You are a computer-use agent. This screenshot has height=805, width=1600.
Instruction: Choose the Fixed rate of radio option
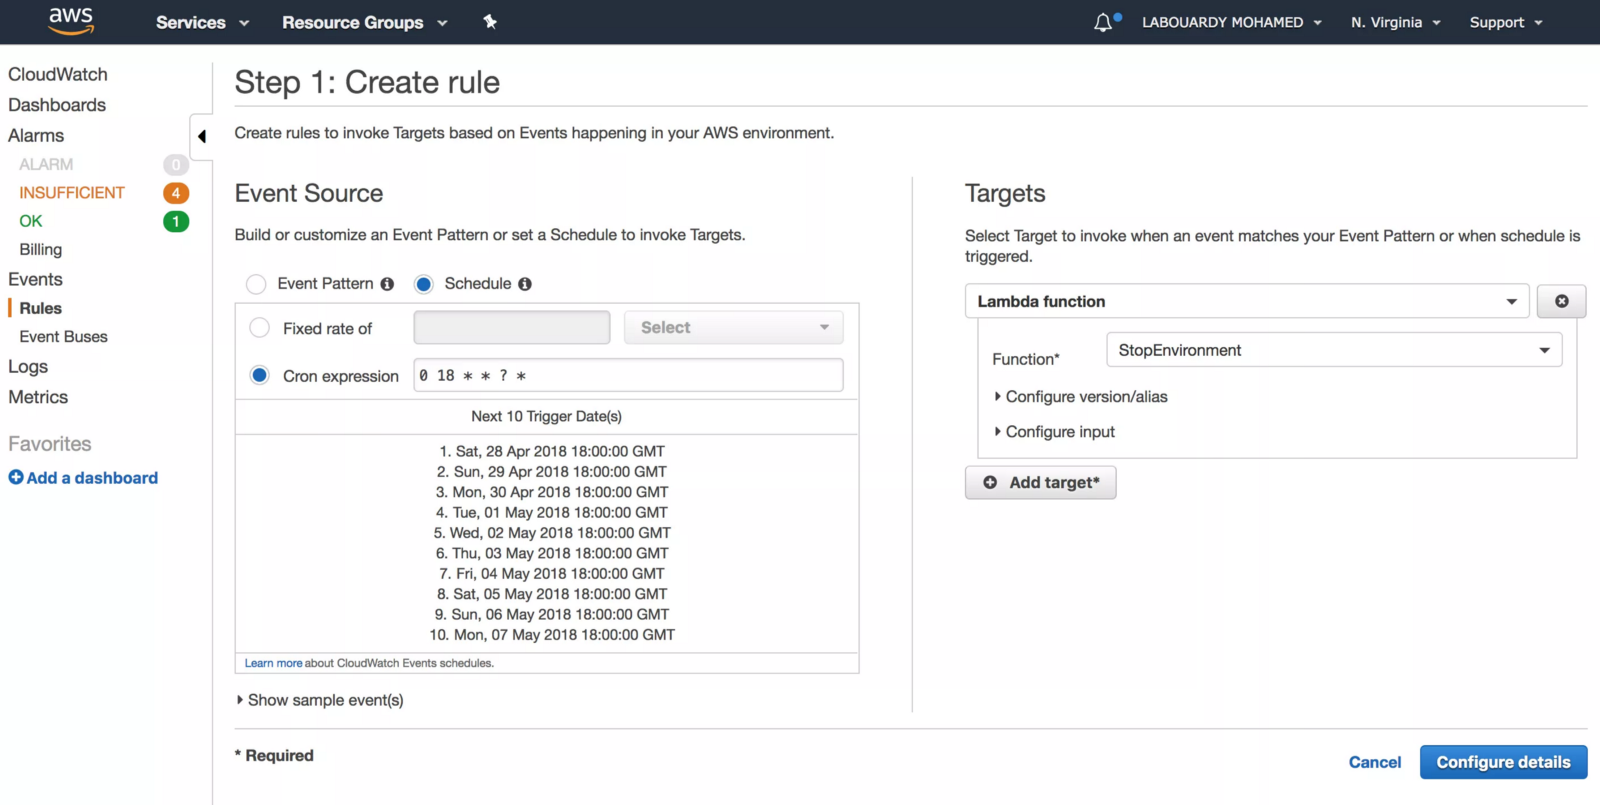260,328
